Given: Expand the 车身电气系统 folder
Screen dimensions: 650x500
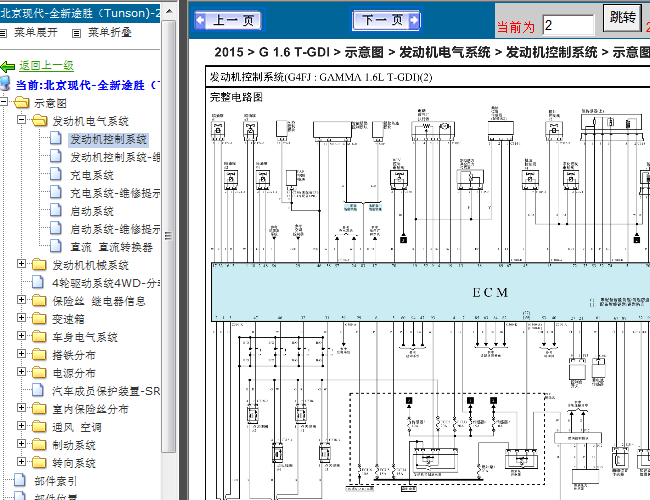Looking at the screenshot, I should pyautogui.click(x=21, y=335).
